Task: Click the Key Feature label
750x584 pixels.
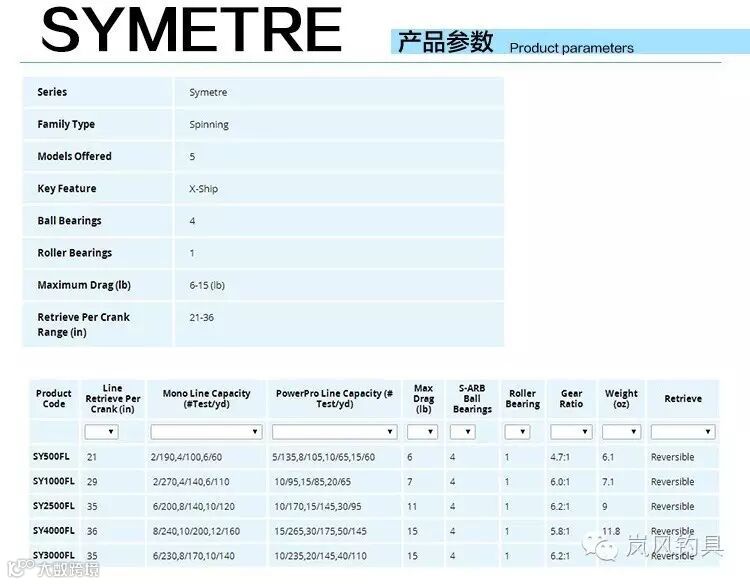Action: pyautogui.click(x=66, y=188)
